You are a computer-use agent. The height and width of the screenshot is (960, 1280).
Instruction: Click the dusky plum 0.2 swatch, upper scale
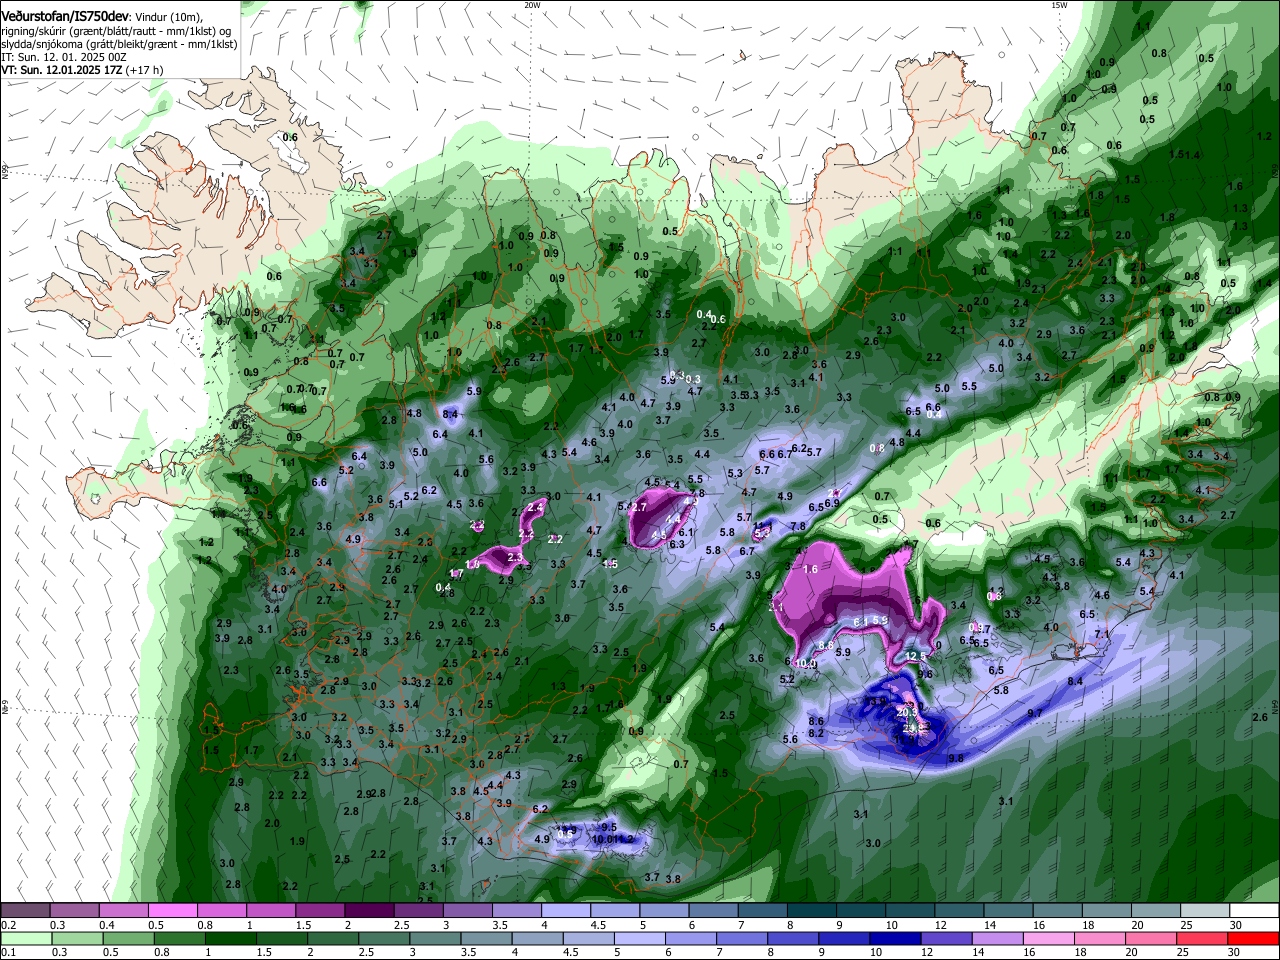click(x=25, y=911)
